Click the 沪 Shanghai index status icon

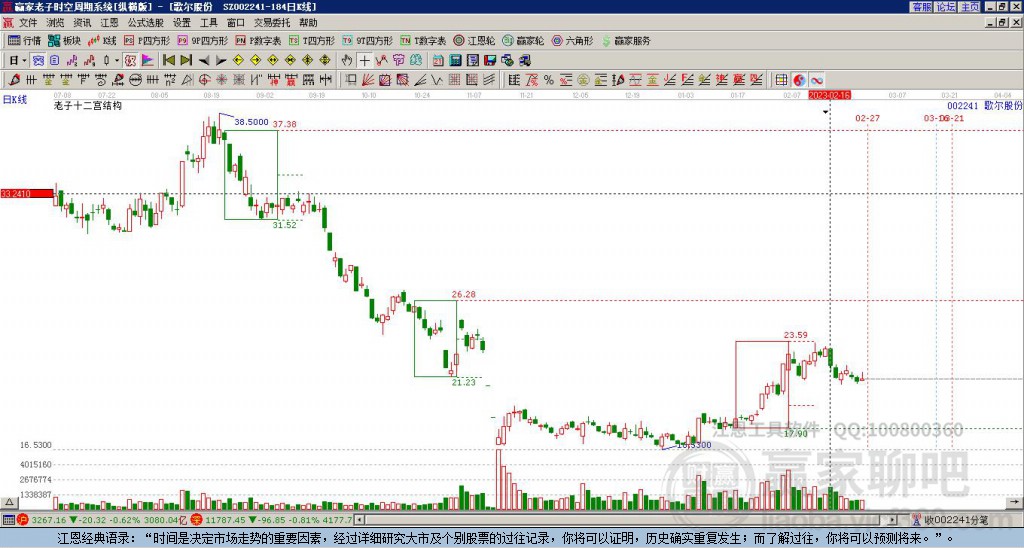click(x=22, y=520)
